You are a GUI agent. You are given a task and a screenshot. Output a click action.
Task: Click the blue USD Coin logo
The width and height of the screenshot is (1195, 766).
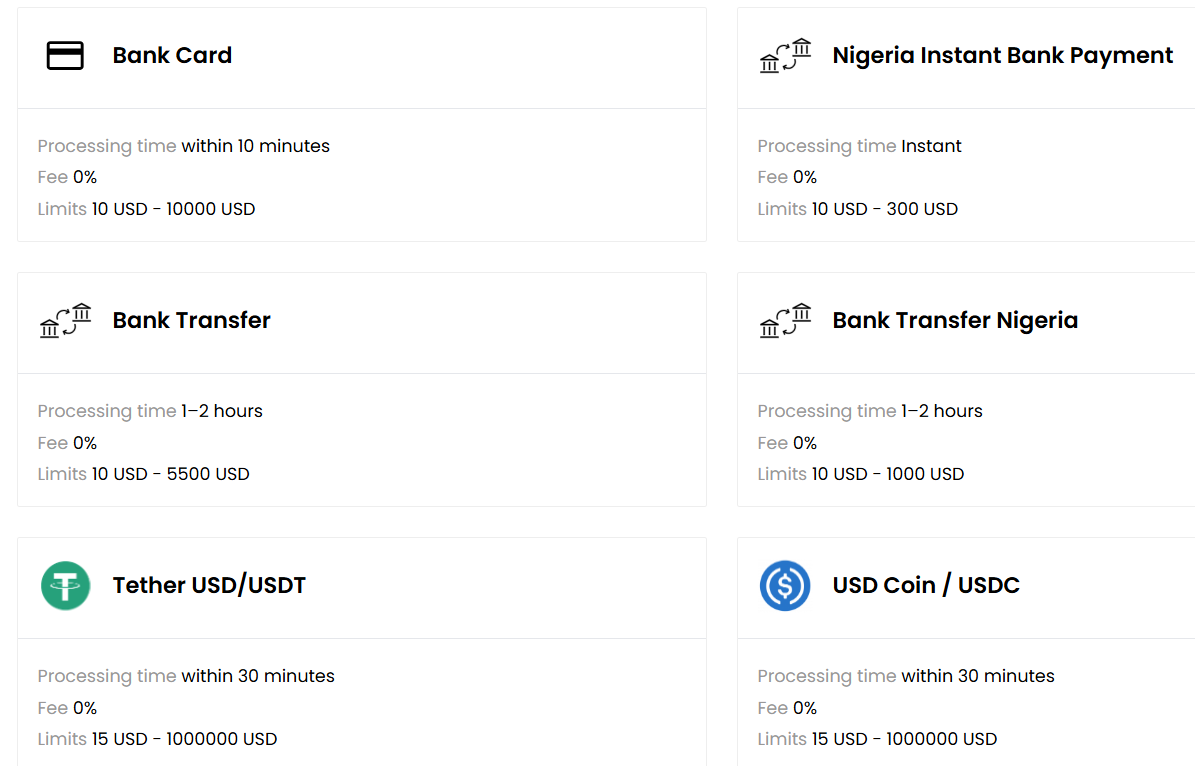tap(785, 586)
